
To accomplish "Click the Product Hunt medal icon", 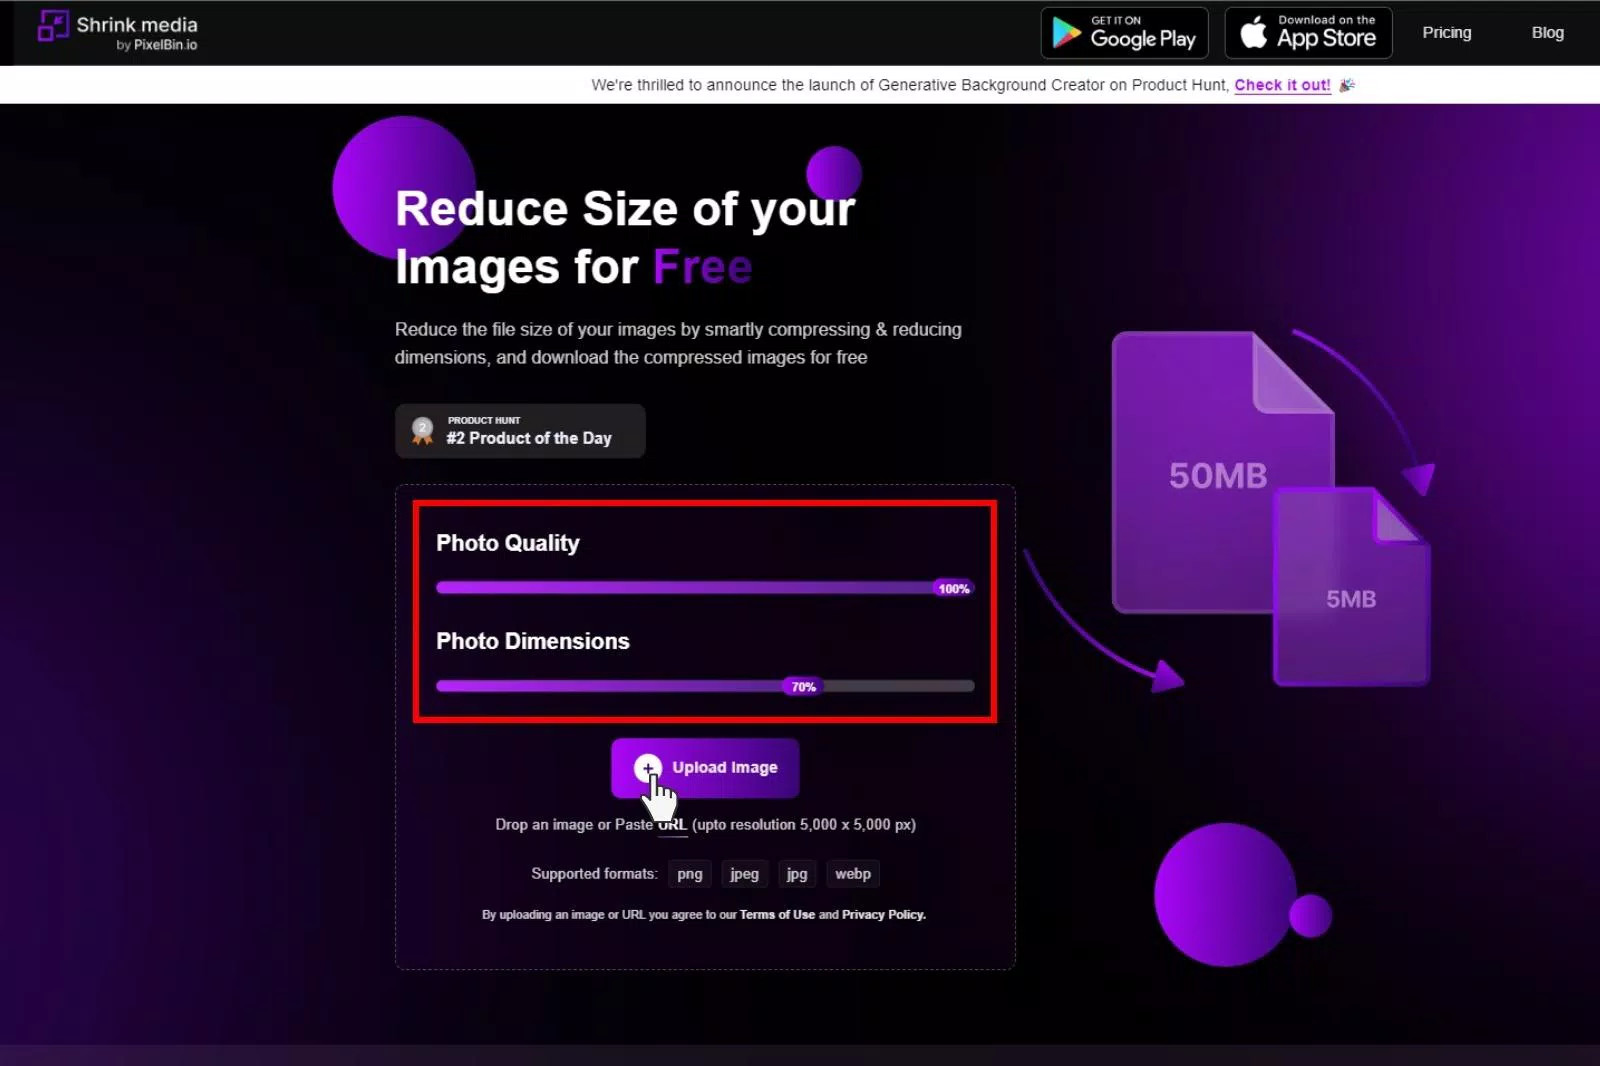I will pos(422,431).
